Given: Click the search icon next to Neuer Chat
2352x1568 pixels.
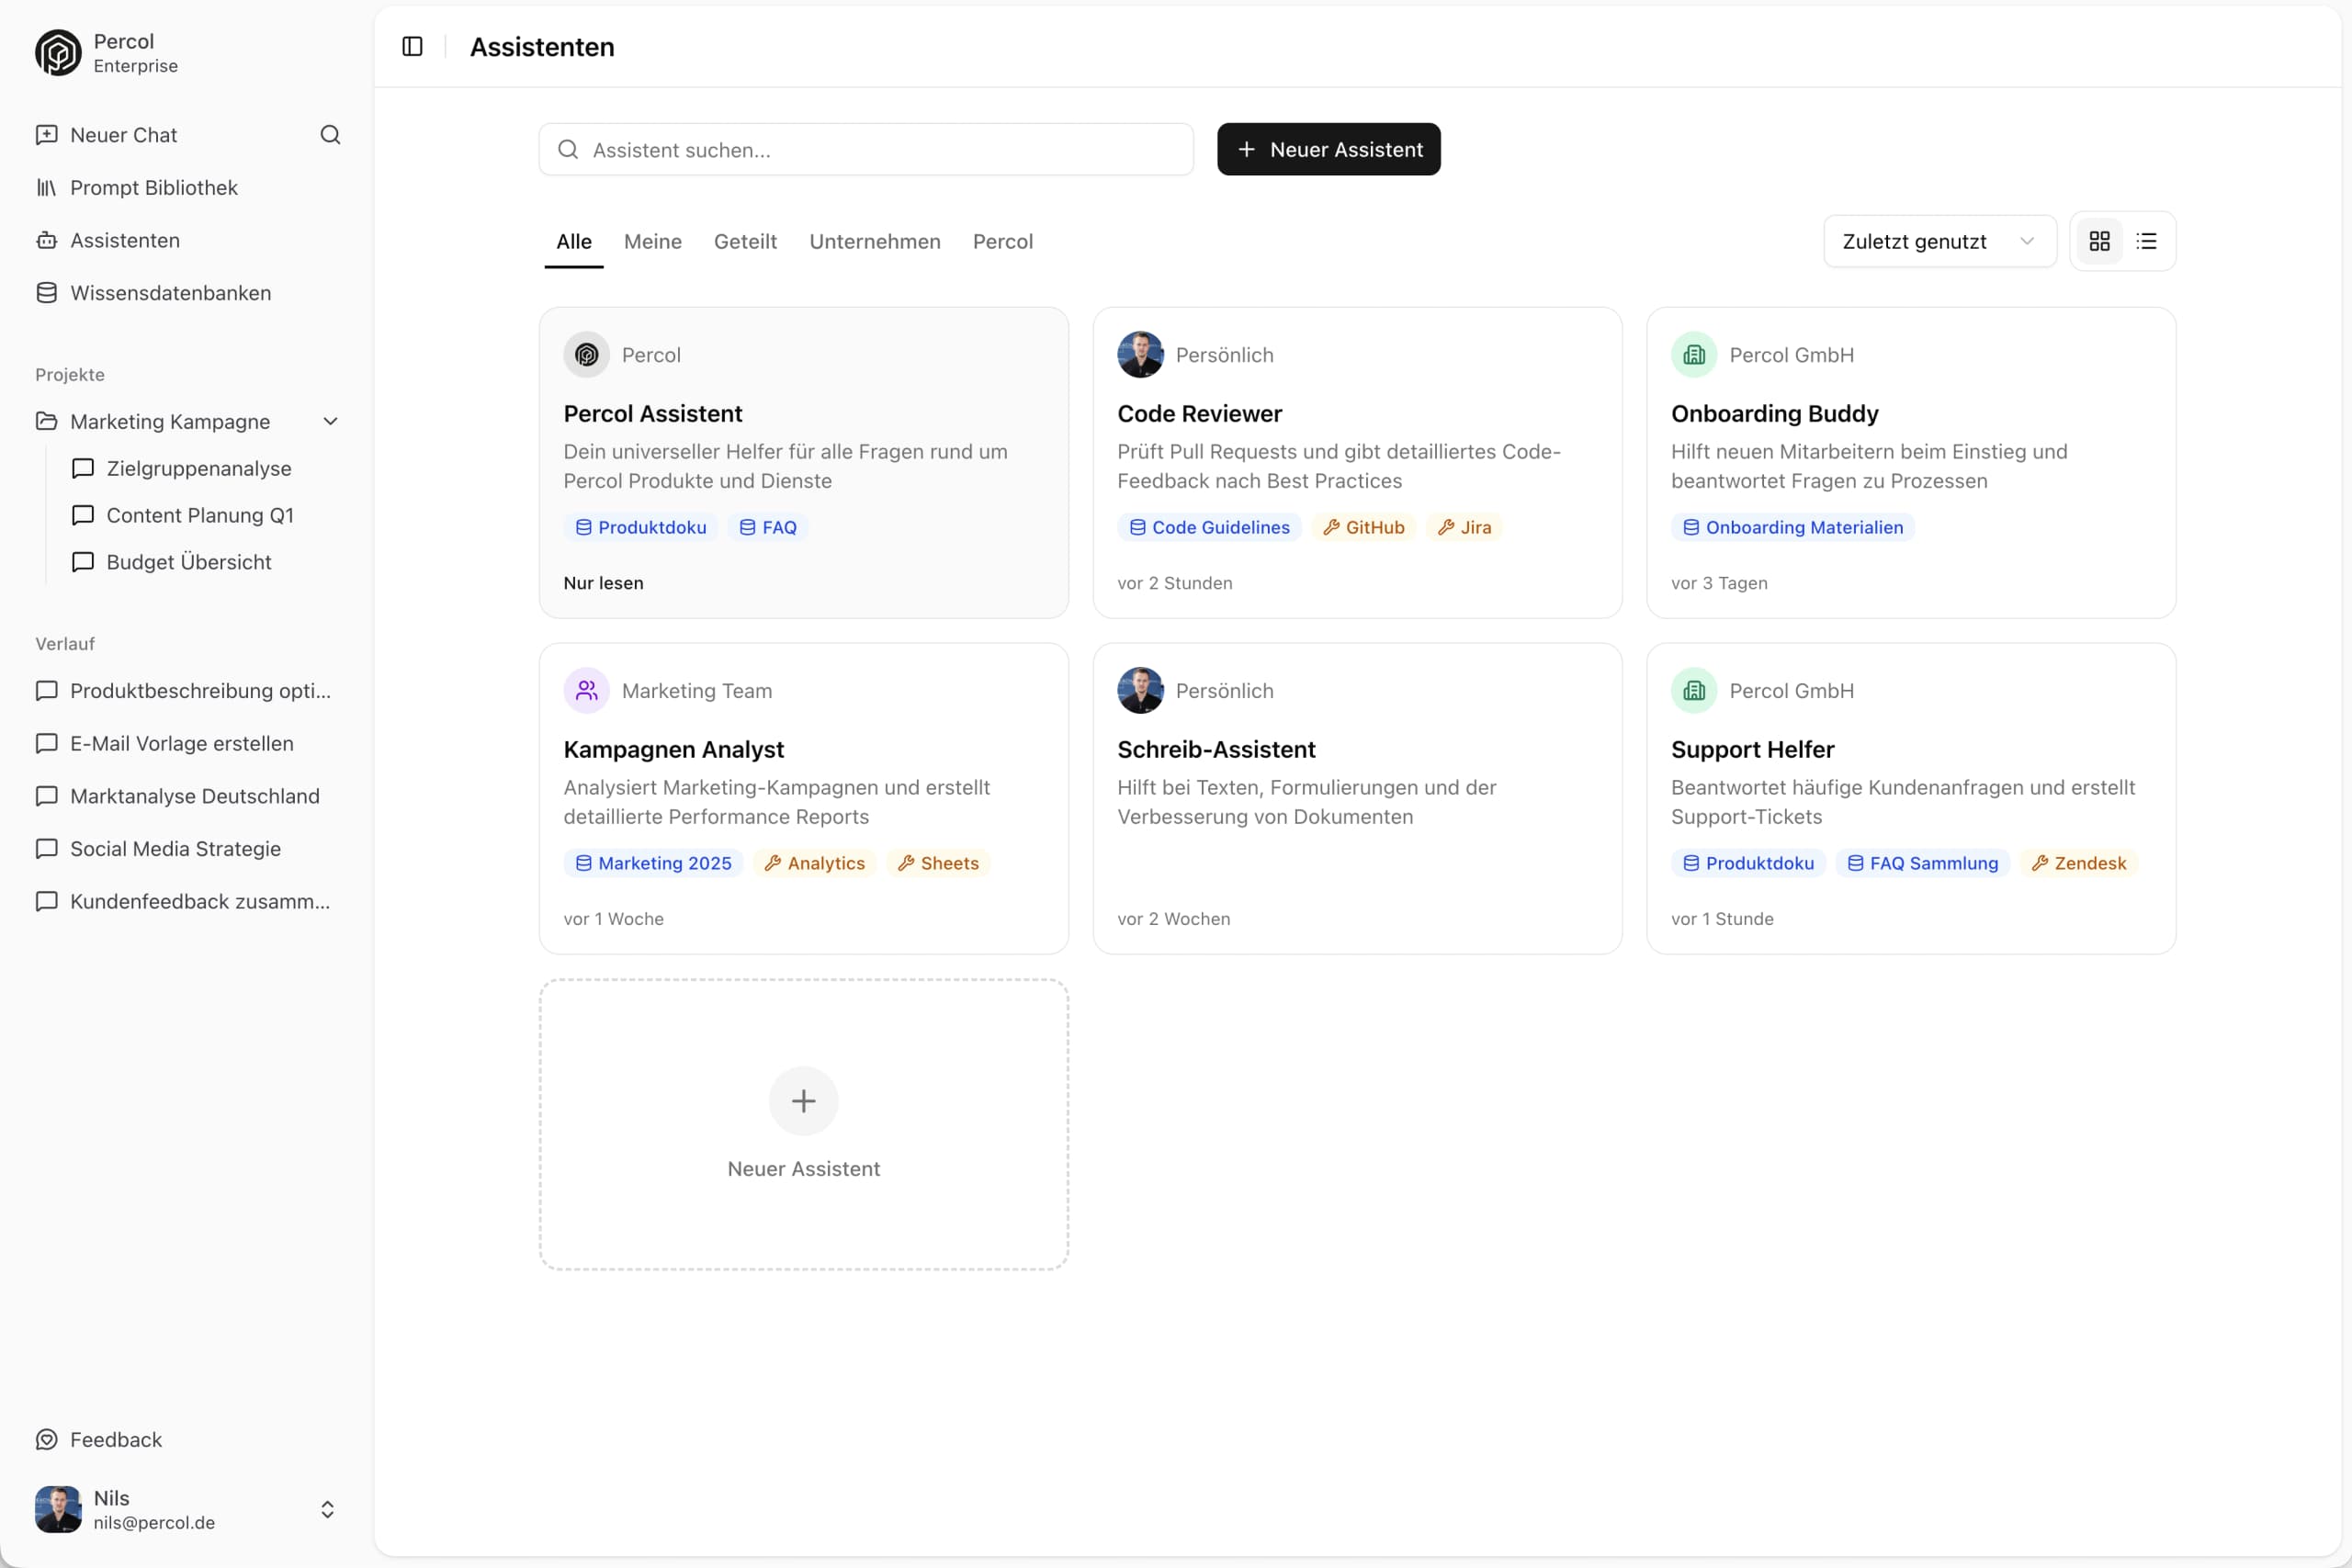Looking at the screenshot, I should pyautogui.click(x=330, y=135).
